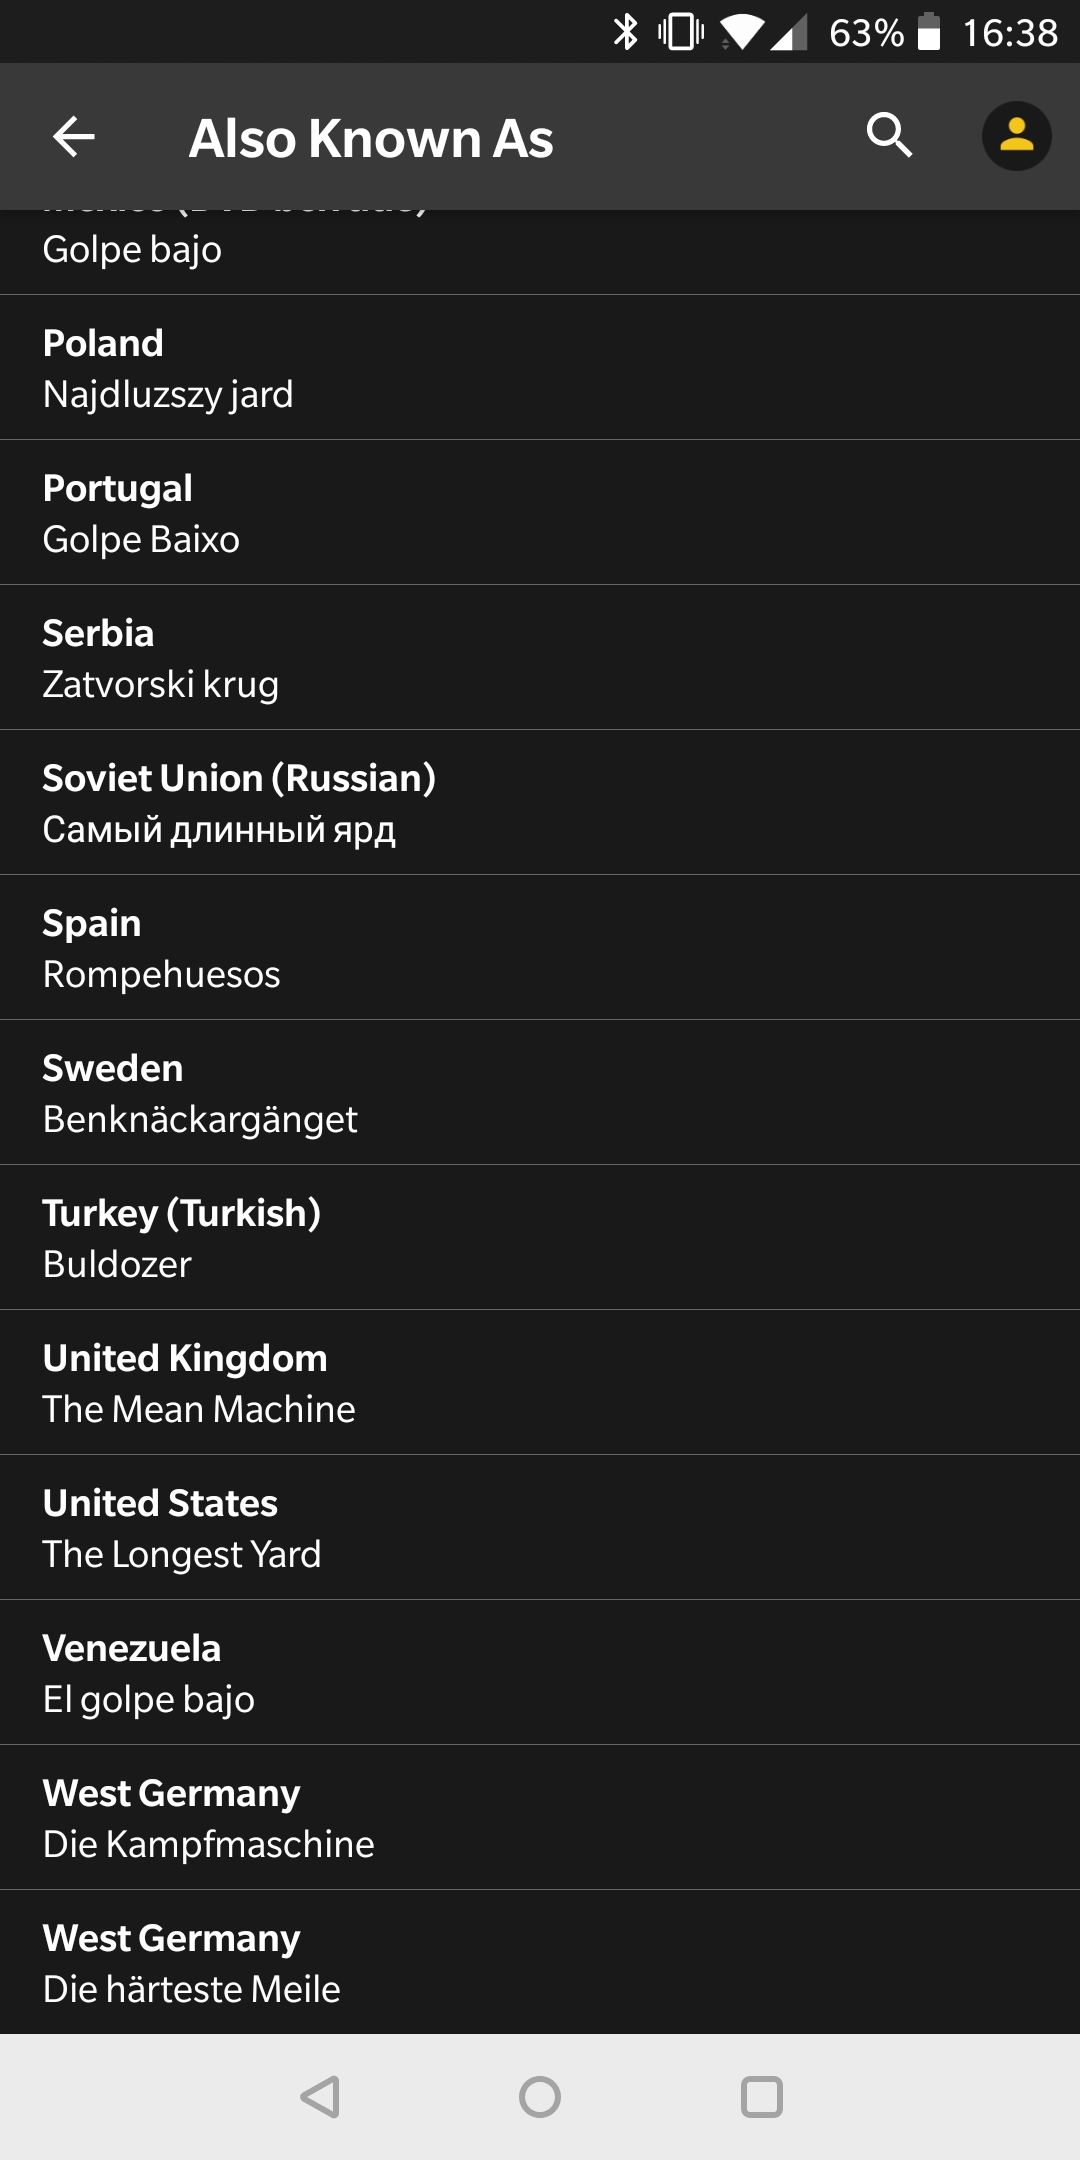Tap the Serbia 'Zatvorski krug' row
This screenshot has width=1080, height=2160.
540,658
